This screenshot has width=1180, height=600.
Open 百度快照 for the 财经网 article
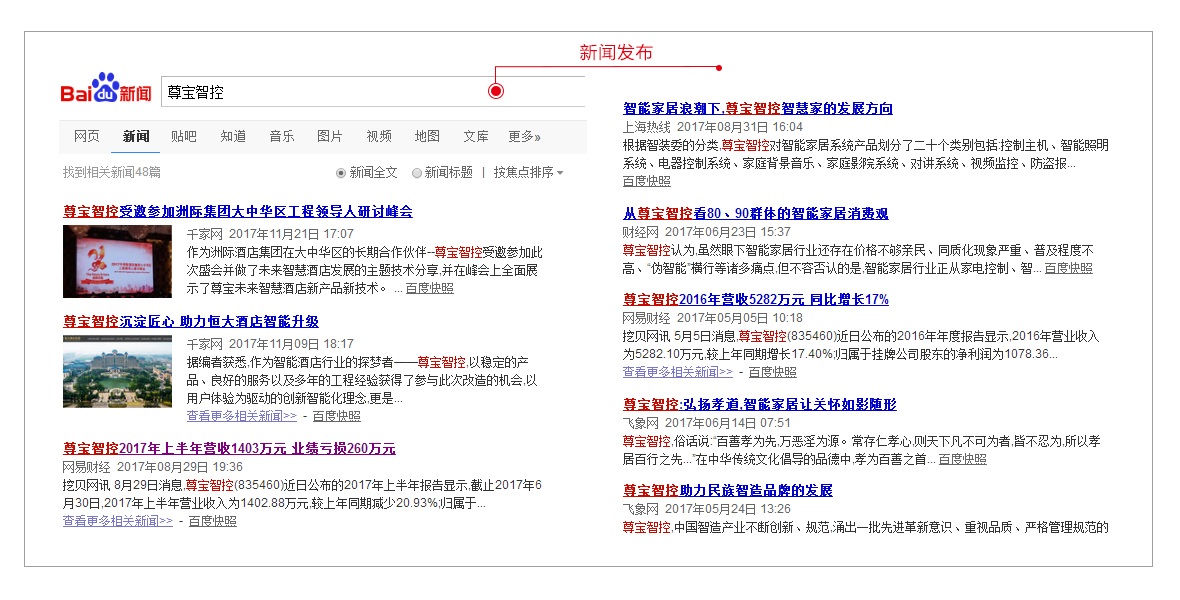1069,269
